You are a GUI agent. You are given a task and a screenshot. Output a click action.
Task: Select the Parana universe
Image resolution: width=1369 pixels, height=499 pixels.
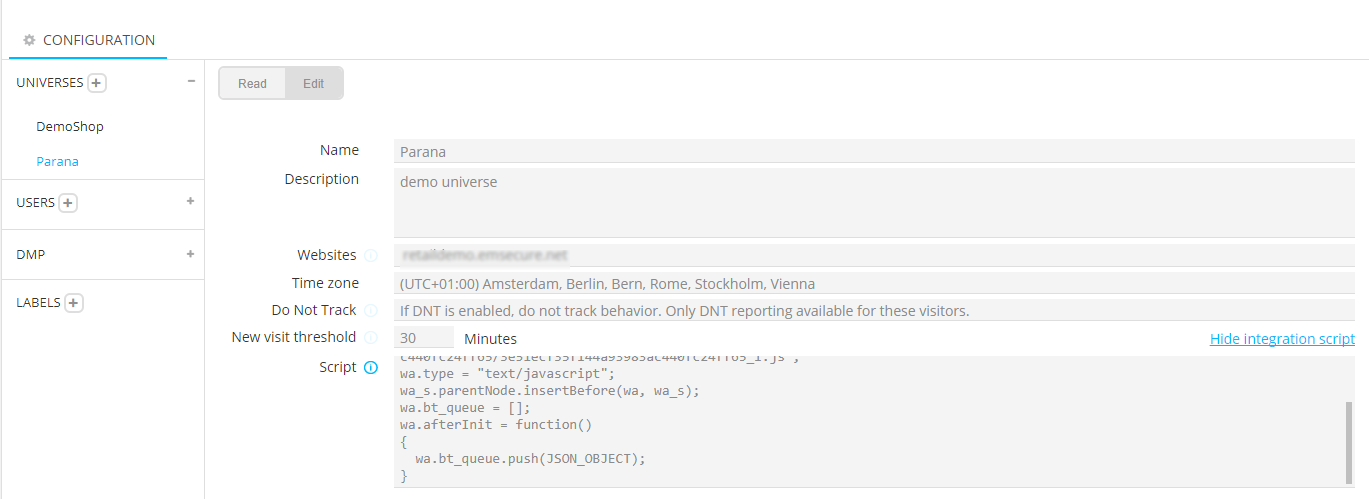click(x=57, y=161)
